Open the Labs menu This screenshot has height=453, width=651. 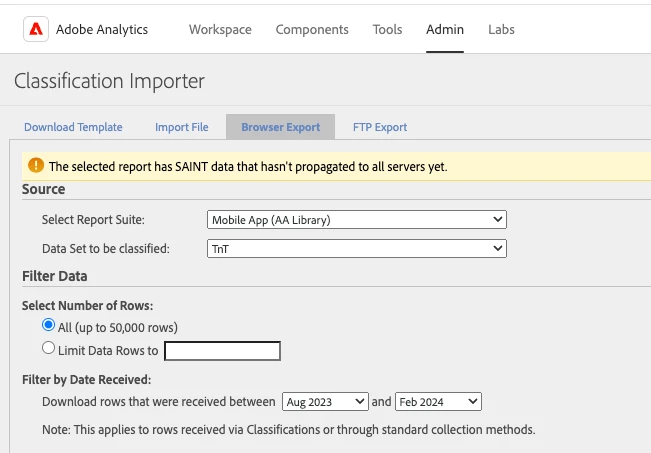[501, 29]
